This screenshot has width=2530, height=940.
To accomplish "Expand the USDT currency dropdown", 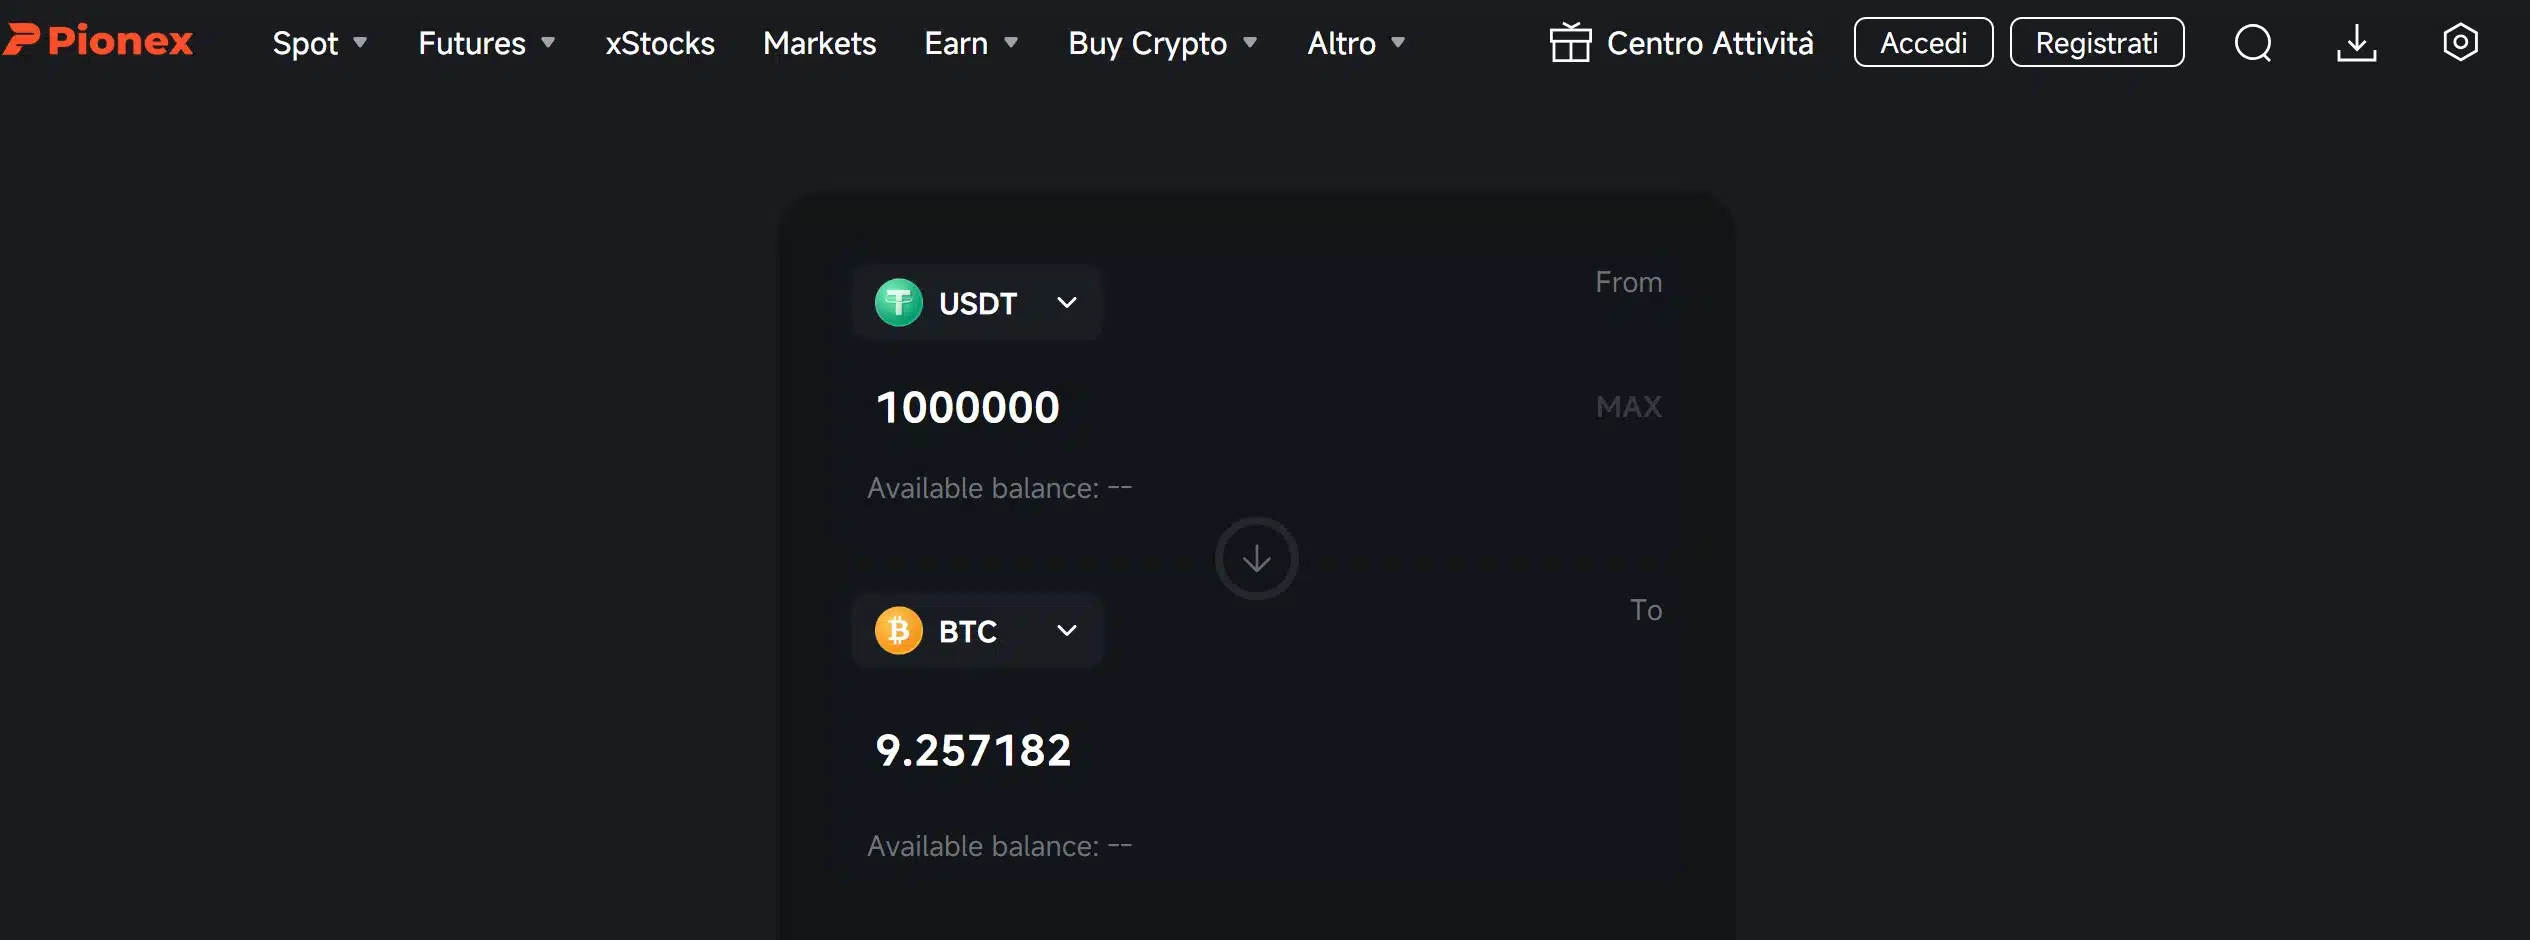I will [1066, 302].
